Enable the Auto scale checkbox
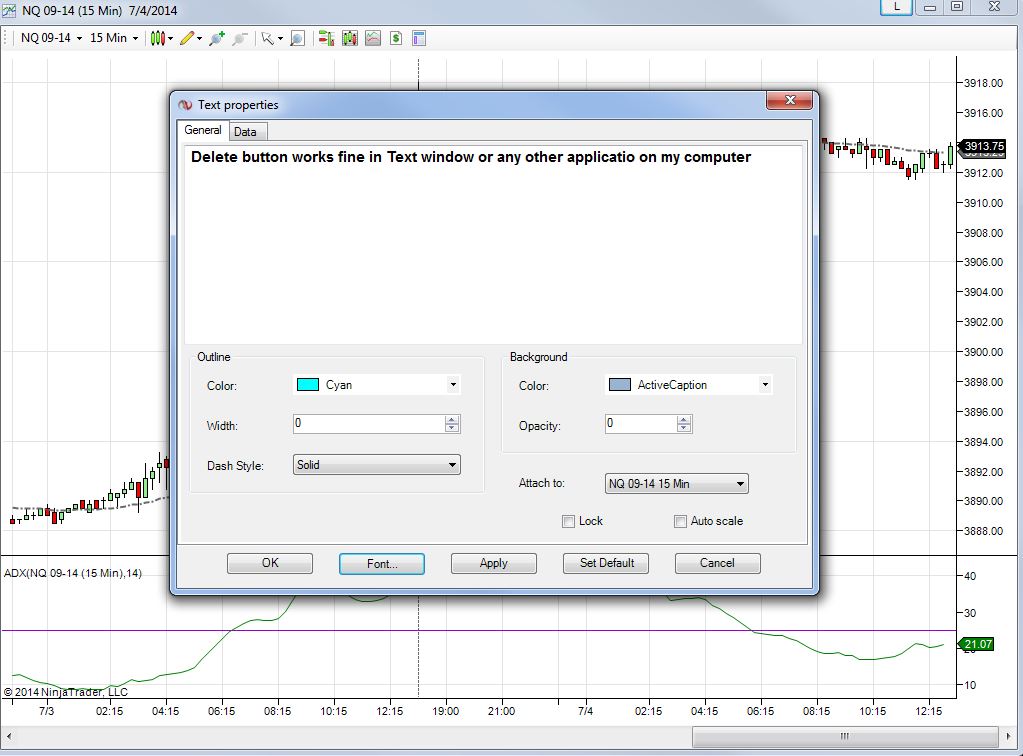 680,521
